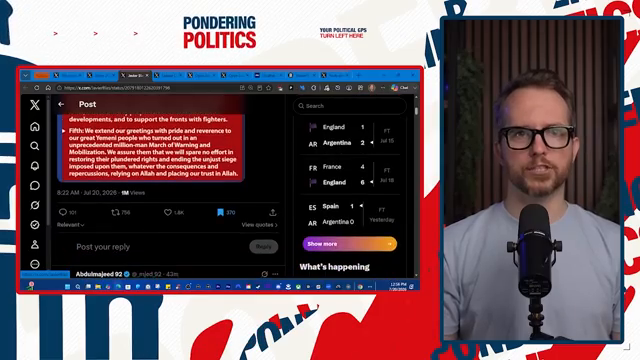The width and height of the screenshot is (640, 360).
Task: Open the Spain vs Argentina match result
Action: tap(350, 214)
